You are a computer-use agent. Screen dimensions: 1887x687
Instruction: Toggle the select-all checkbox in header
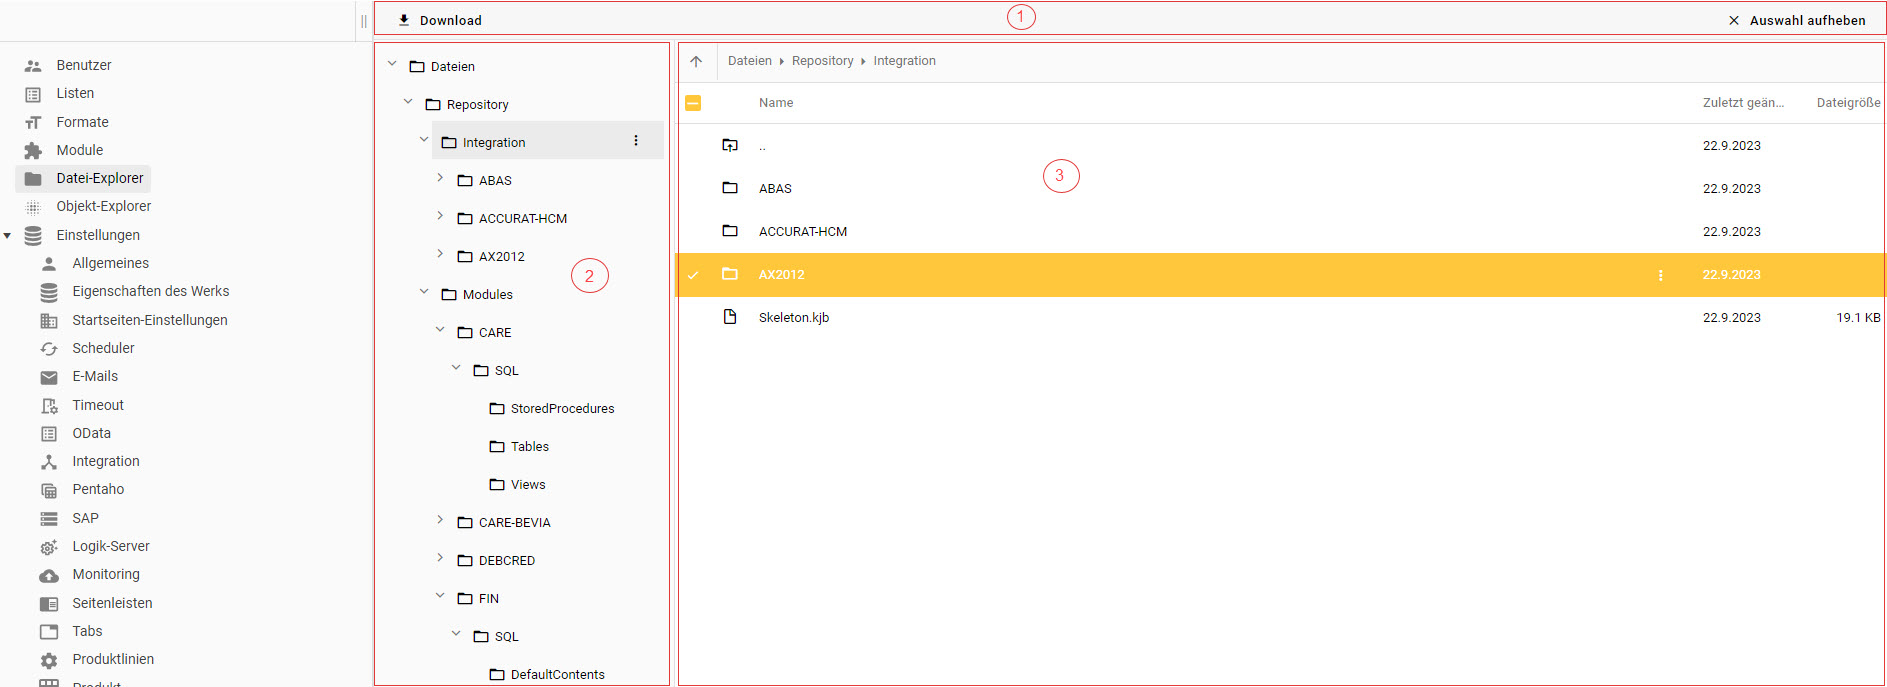pyautogui.click(x=693, y=103)
